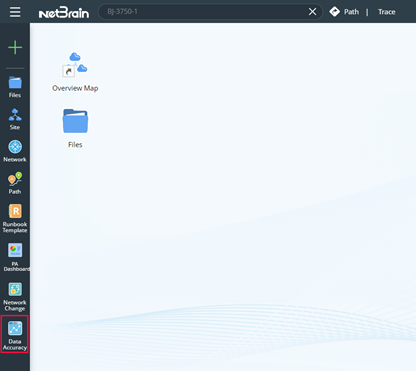Screen dimensions: 416x371
Task: Open the Path sidebar icon
Action: coord(15,183)
